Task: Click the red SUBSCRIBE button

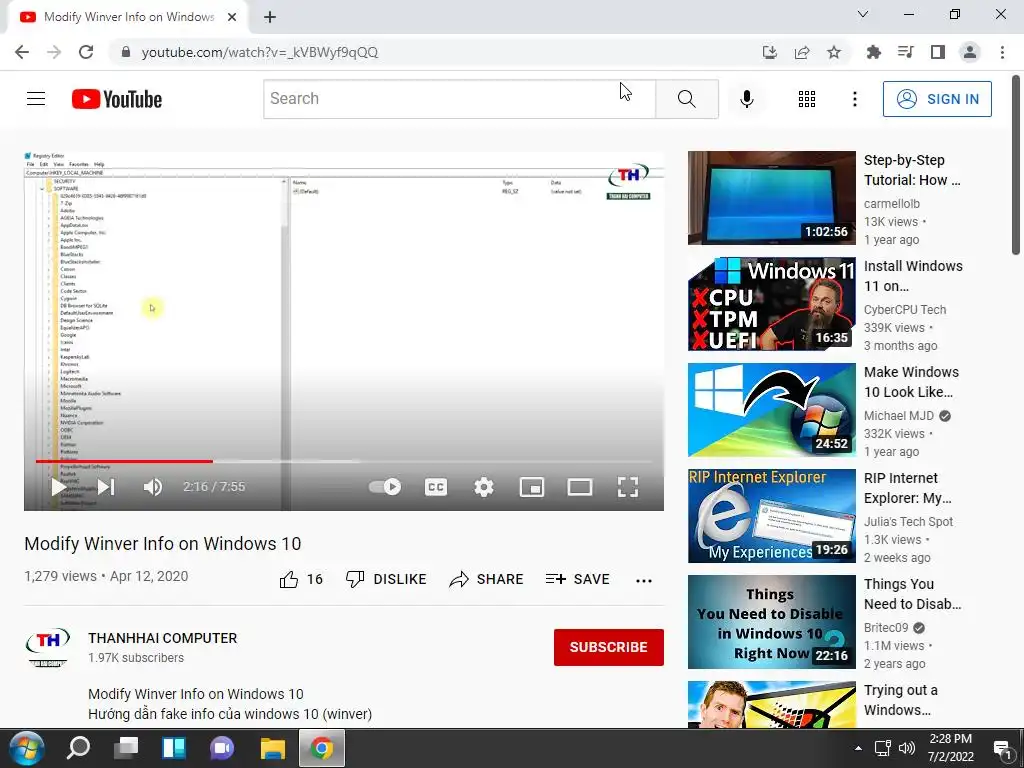Action: 609,647
